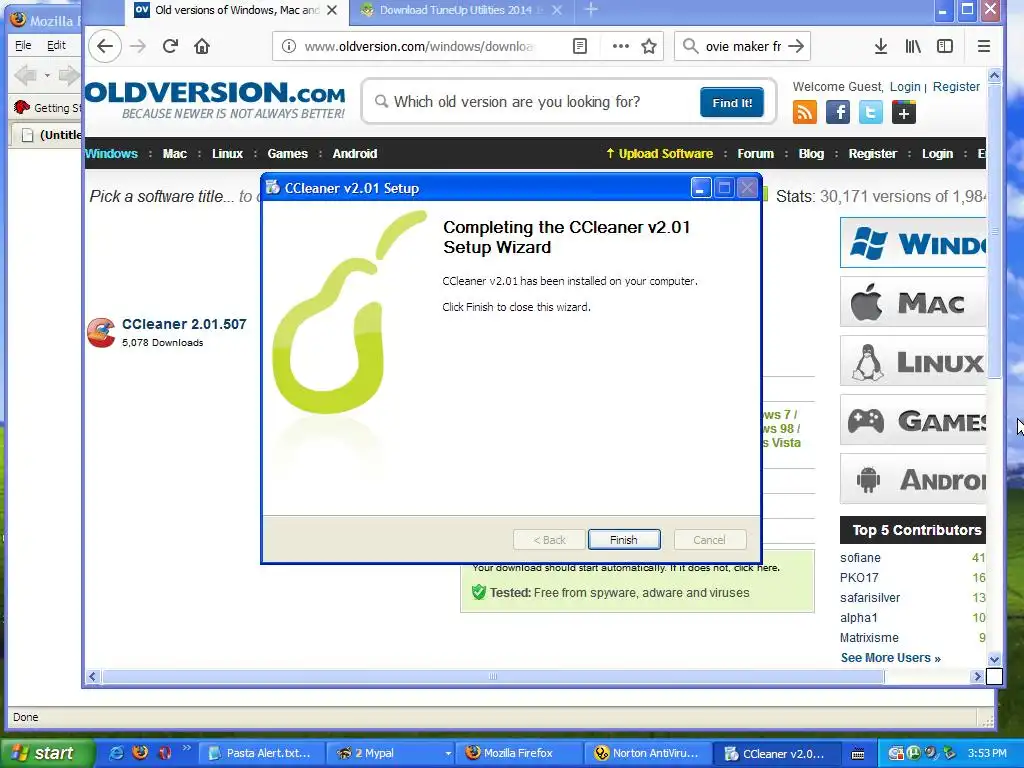Switch to Pasta Alert.txt taskbar item
The height and width of the screenshot is (768, 1024).
[x=259, y=754]
